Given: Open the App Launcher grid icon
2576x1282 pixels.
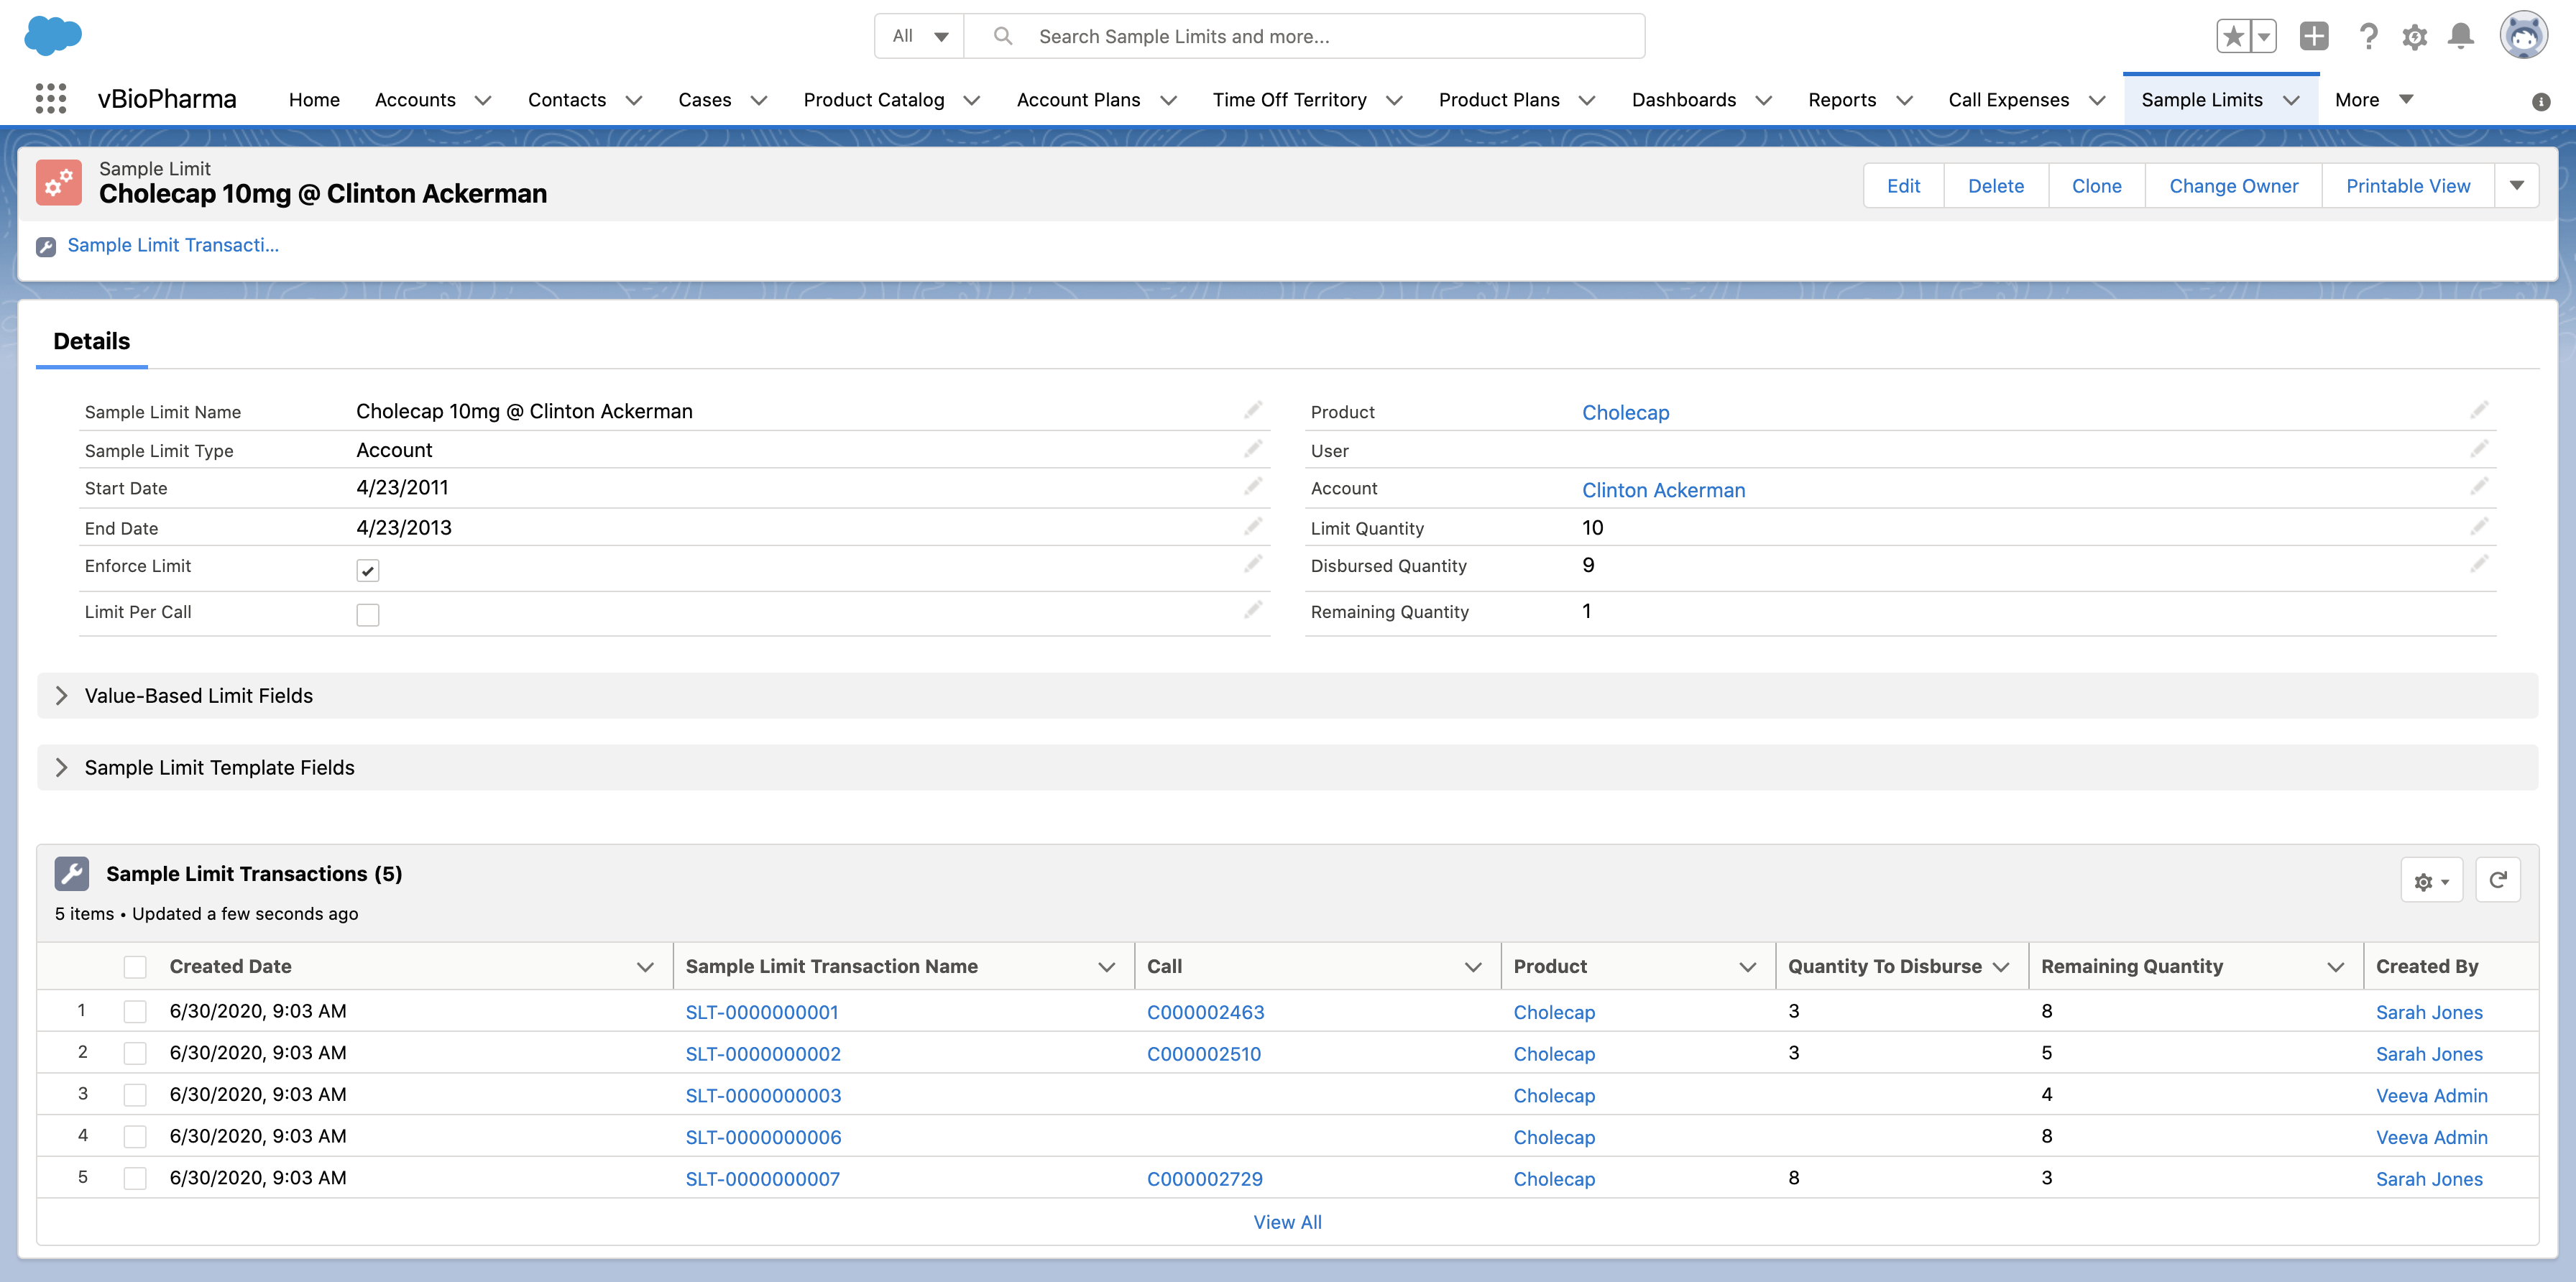Looking at the screenshot, I should [50, 99].
